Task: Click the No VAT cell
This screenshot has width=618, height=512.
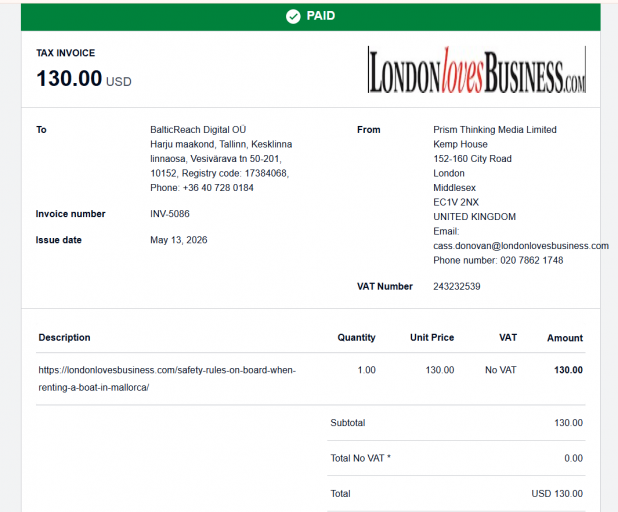Action: tap(501, 370)
